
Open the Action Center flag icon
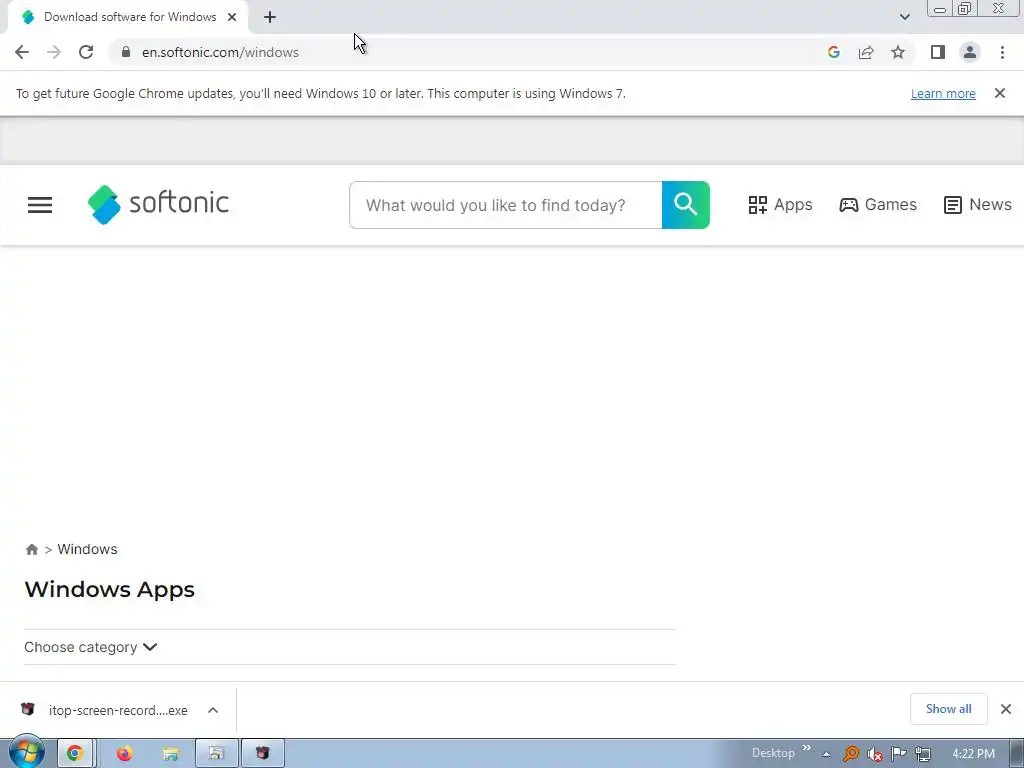coord(899,754)
